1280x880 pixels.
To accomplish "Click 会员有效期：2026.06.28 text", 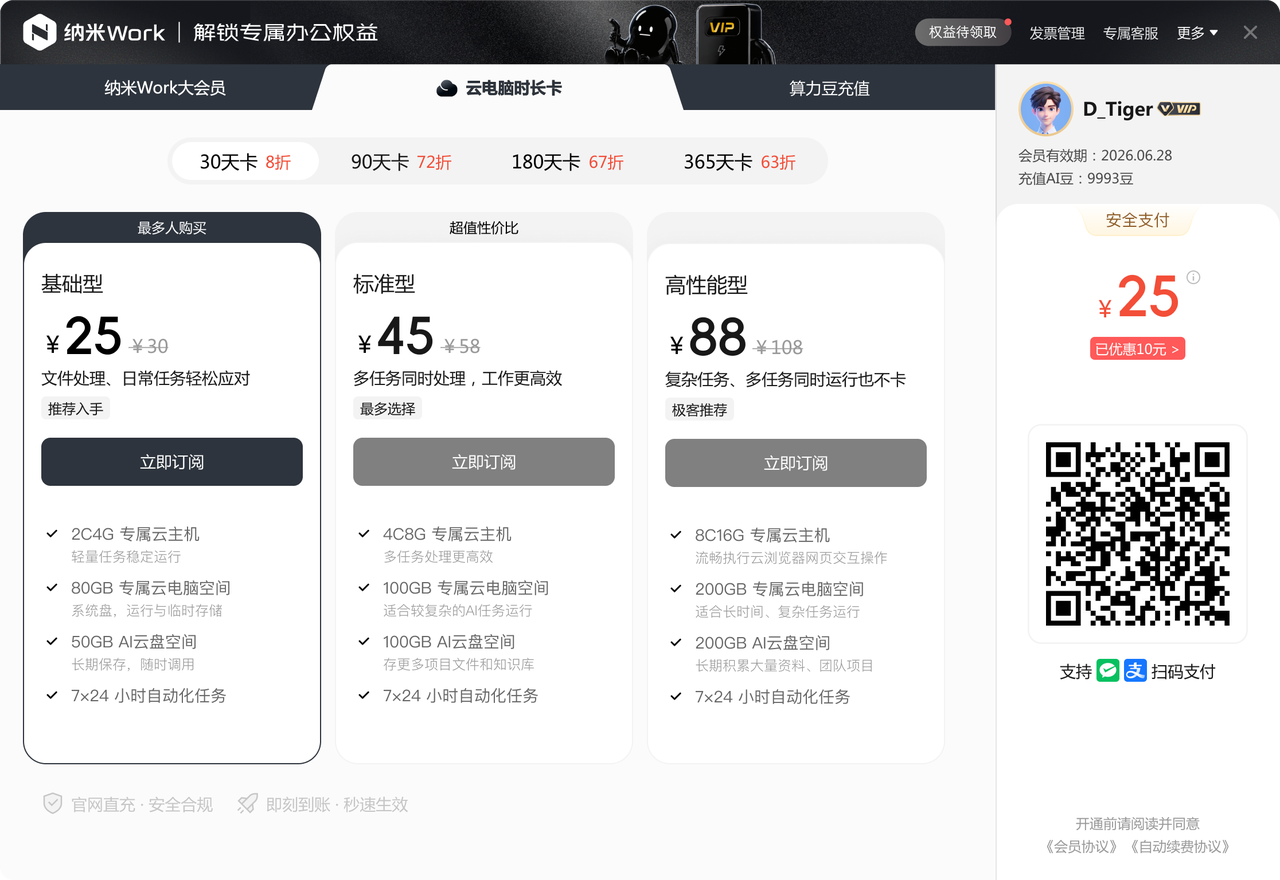I will pyautogui.click(x=1095, y=155).
